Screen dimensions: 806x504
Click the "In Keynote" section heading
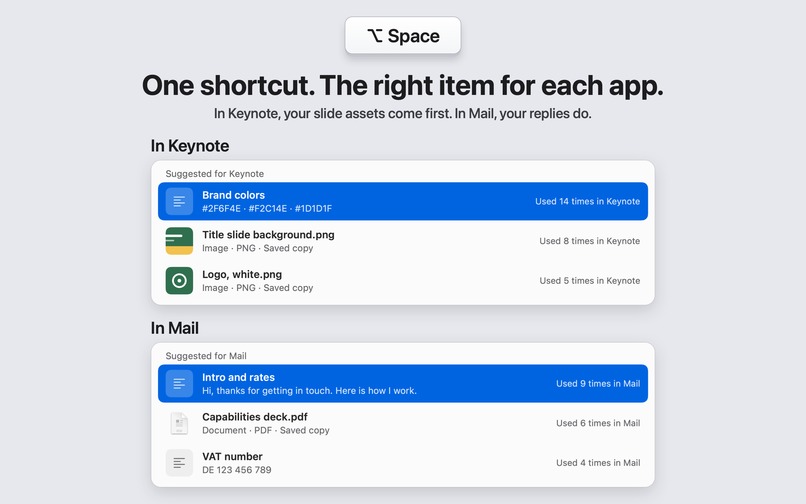tap(190, 146)
